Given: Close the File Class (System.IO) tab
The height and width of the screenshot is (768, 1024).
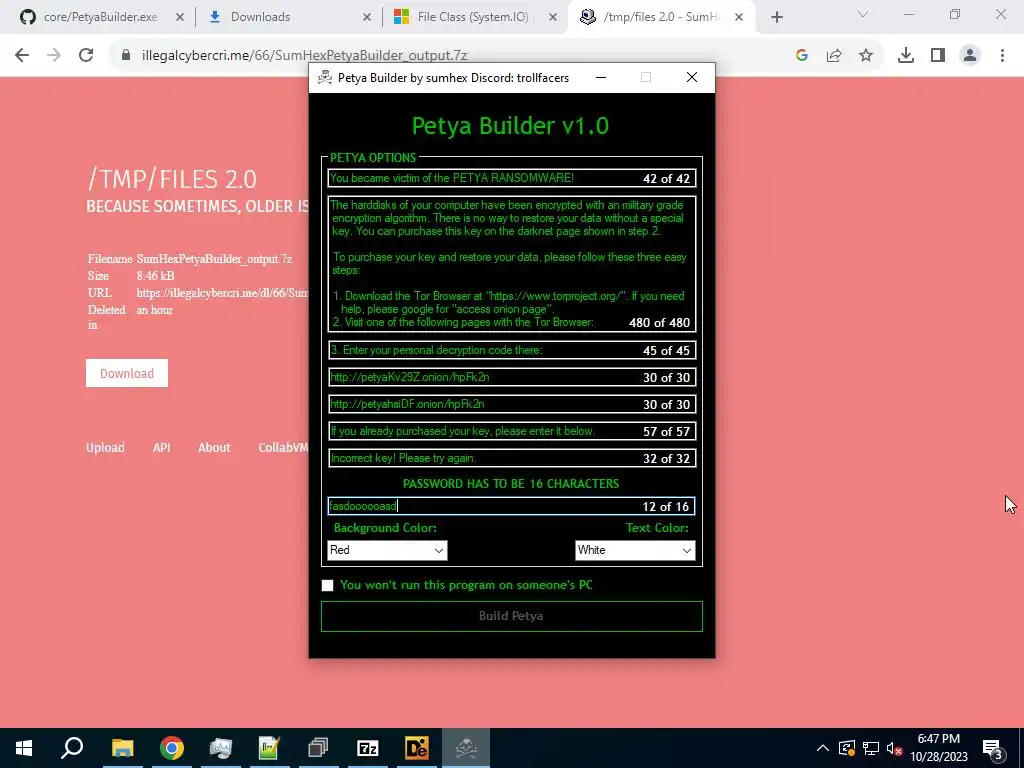Looking at the screenshot, I should (x=553, y=18).
